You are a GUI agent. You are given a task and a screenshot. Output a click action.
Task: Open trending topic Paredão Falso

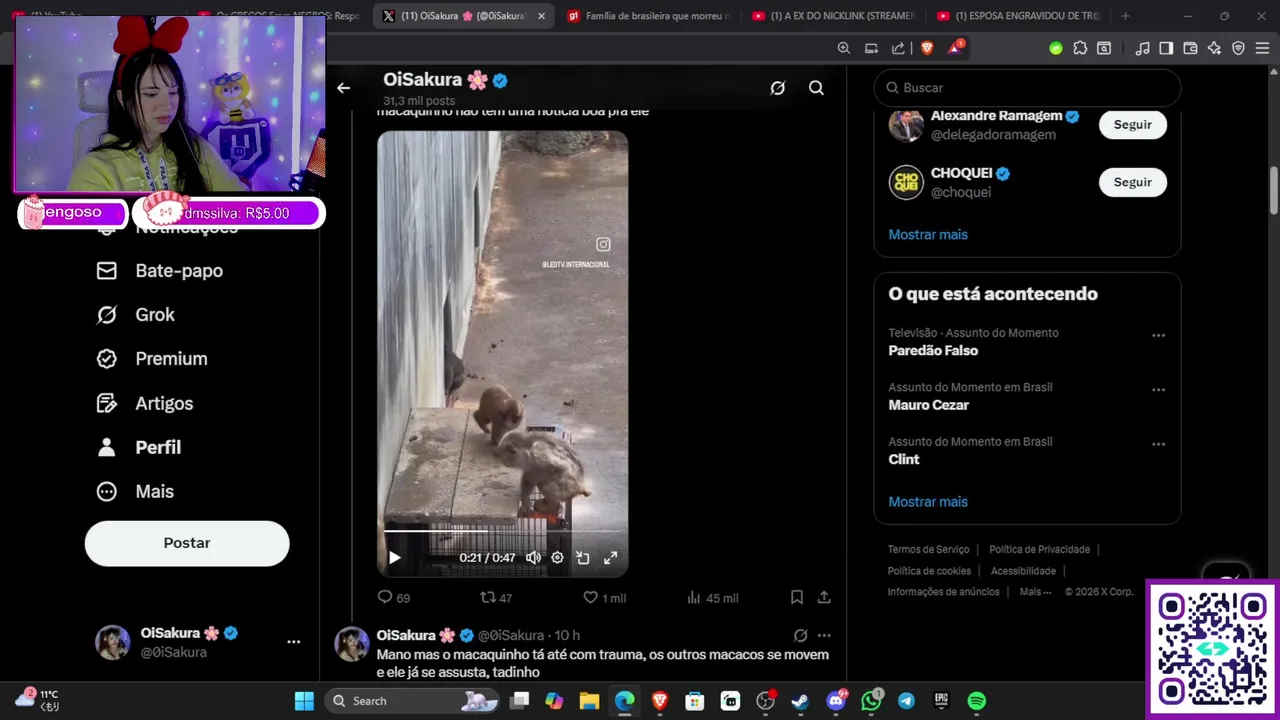933,351
